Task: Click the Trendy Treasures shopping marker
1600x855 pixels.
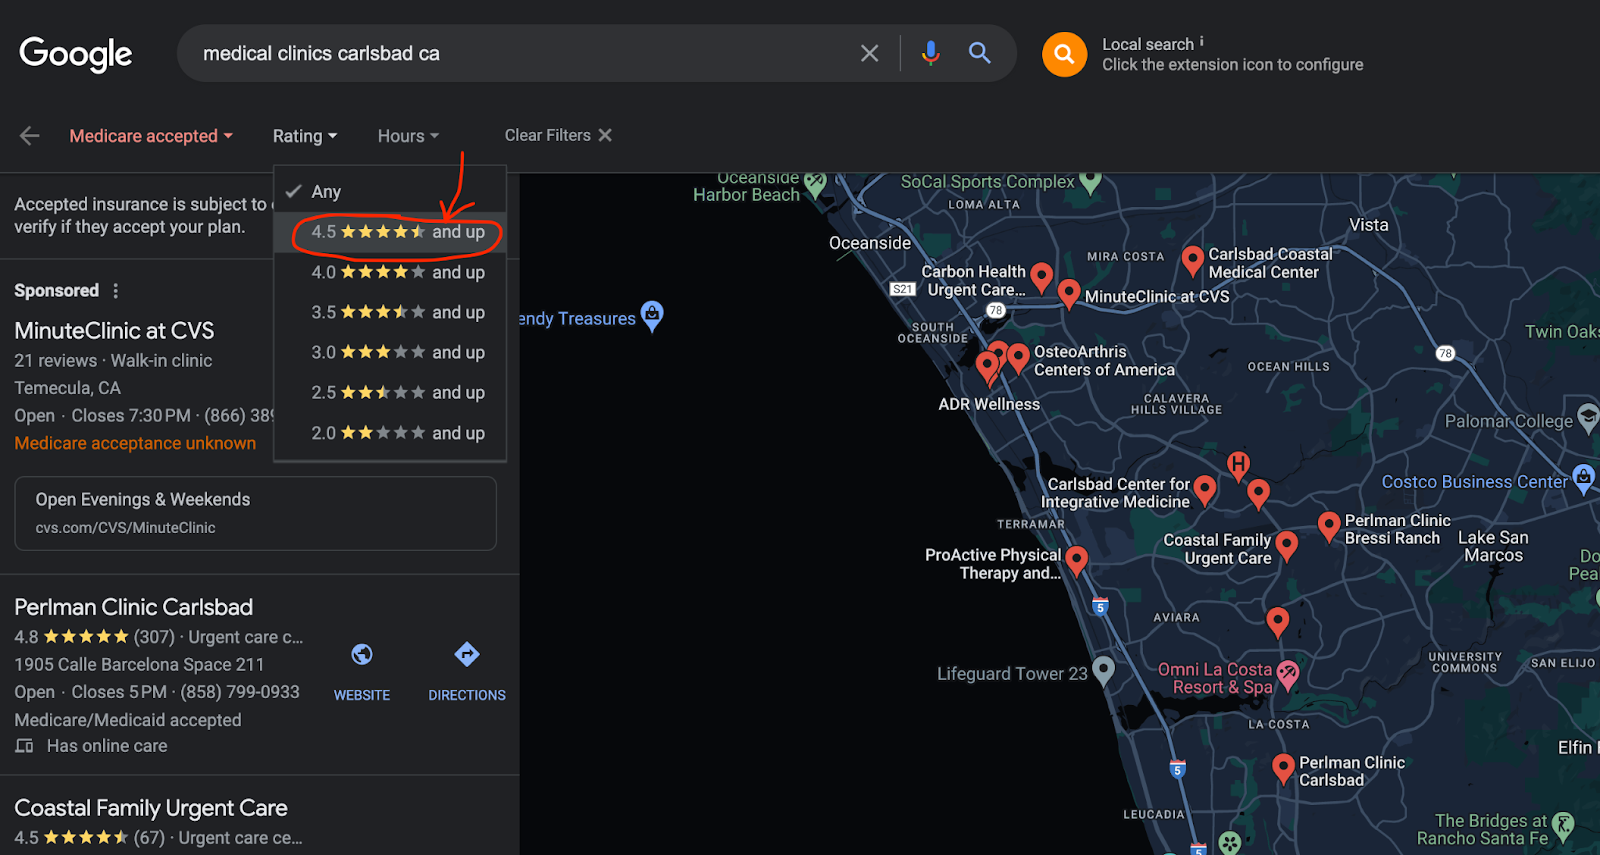Action: point(652,316)
